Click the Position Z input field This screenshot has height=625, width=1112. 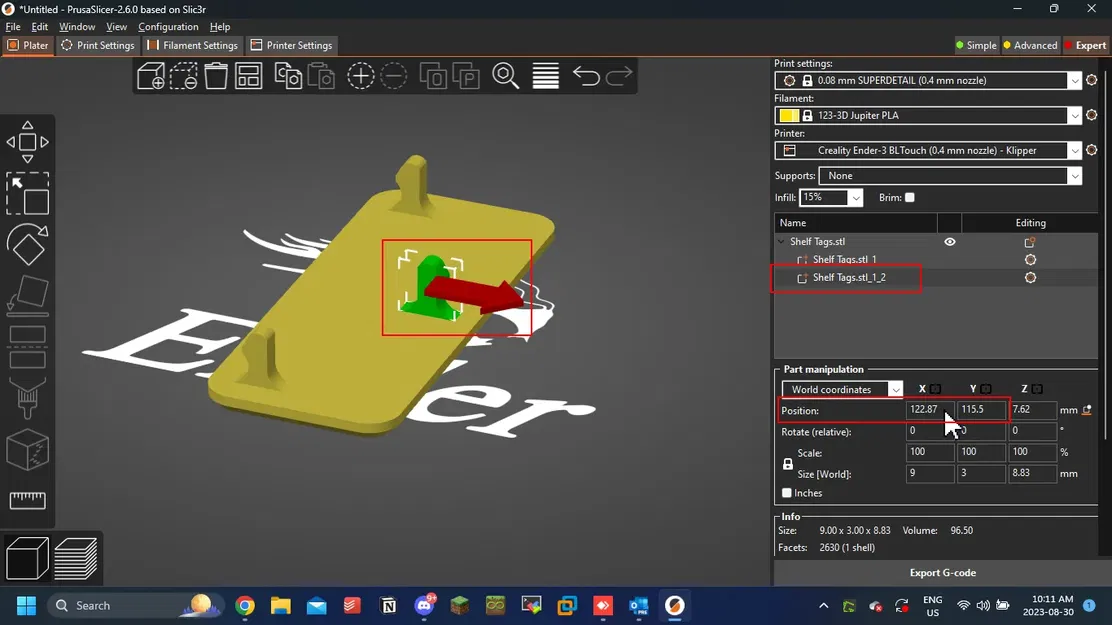(x=1032, y=409)
